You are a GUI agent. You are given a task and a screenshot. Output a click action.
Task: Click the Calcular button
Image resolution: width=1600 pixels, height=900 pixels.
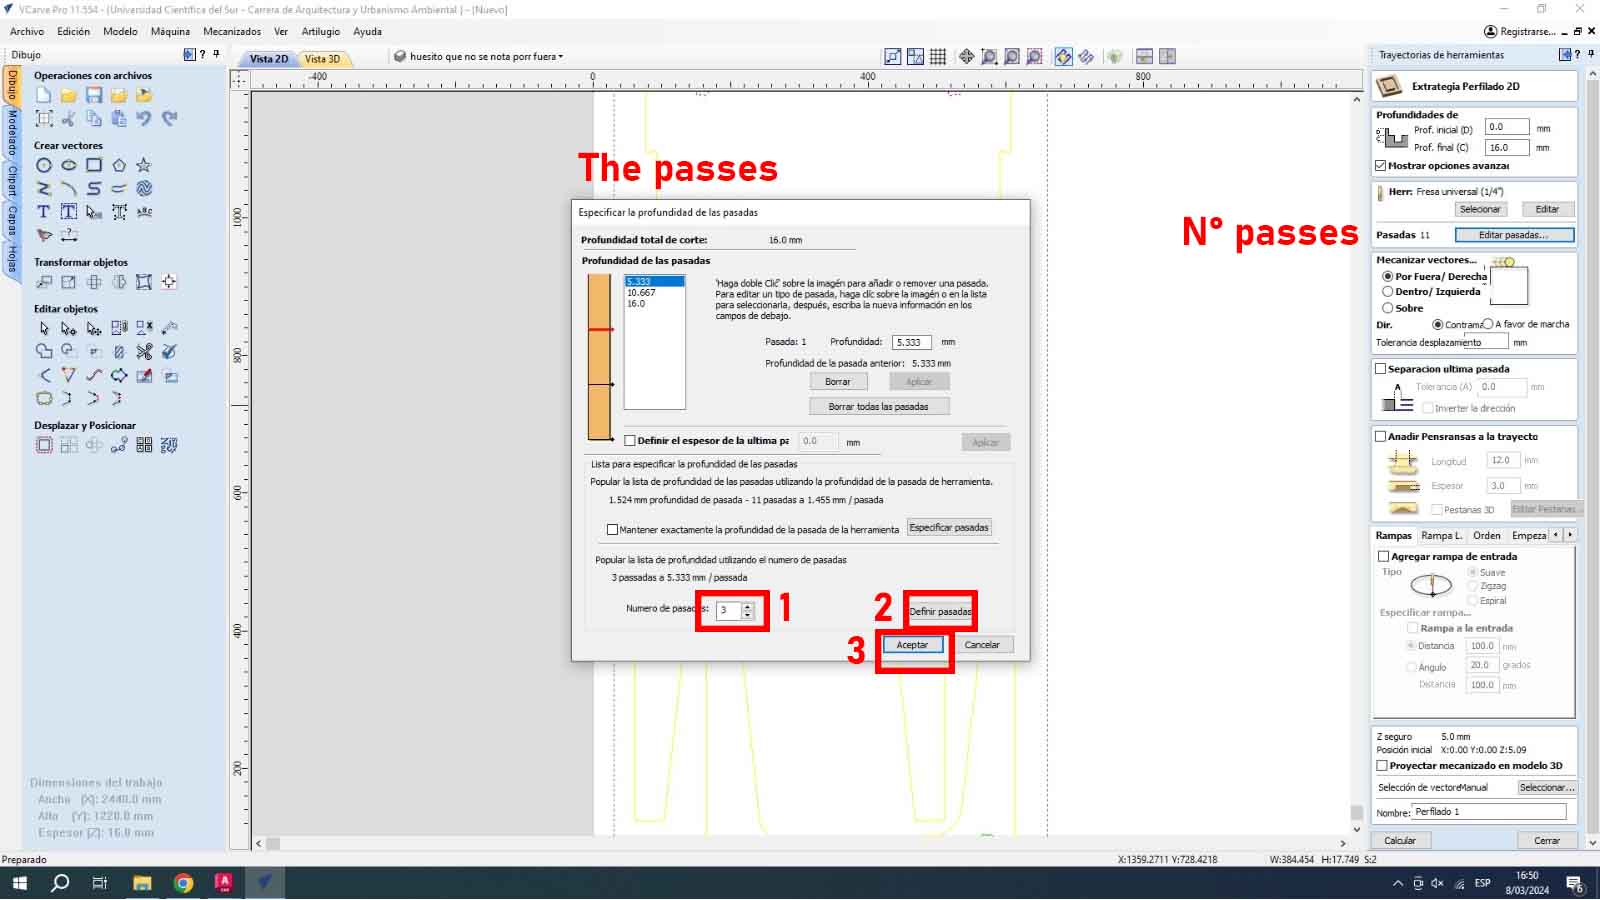click(1400, 841)
